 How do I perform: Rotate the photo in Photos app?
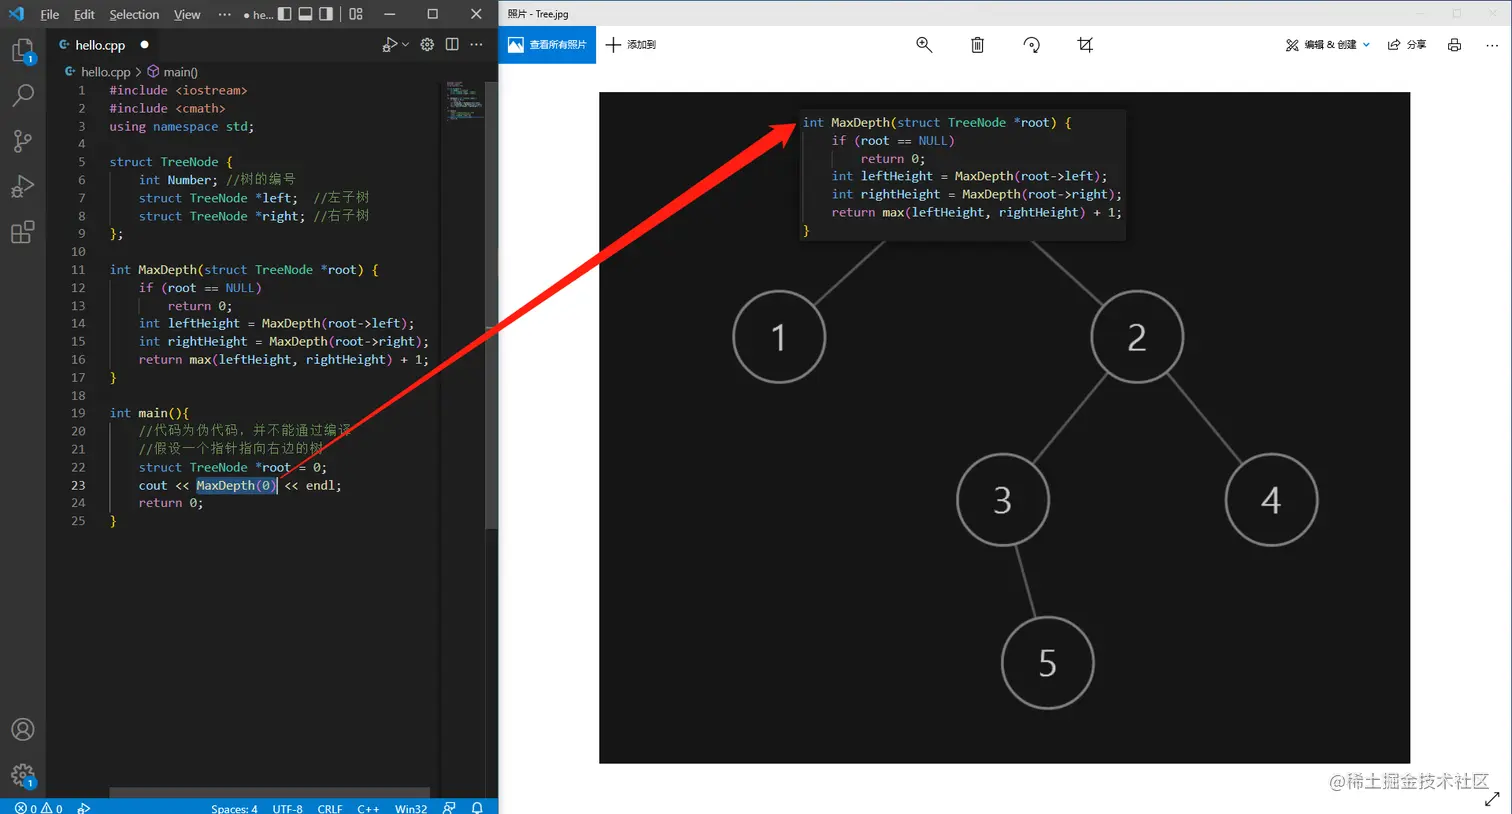pyautogui.click(x=1031, y=45)
